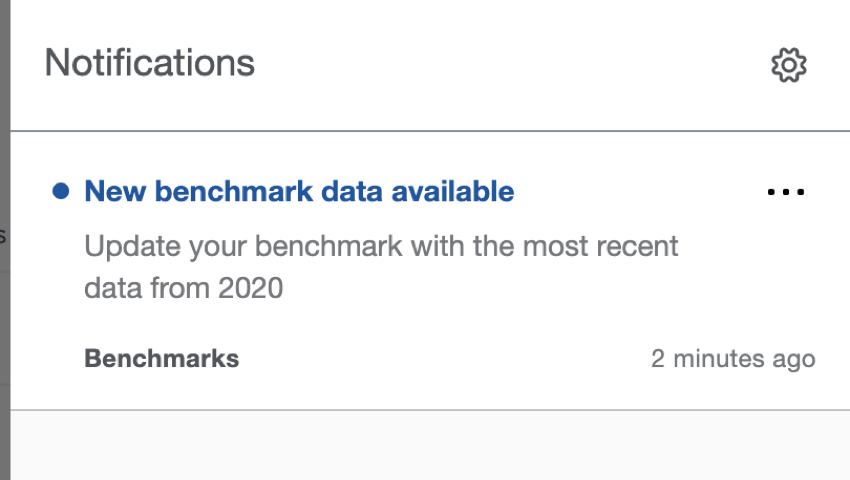
Task: Click the "2 minutes ago" timestamp
Action: point(733,359)
